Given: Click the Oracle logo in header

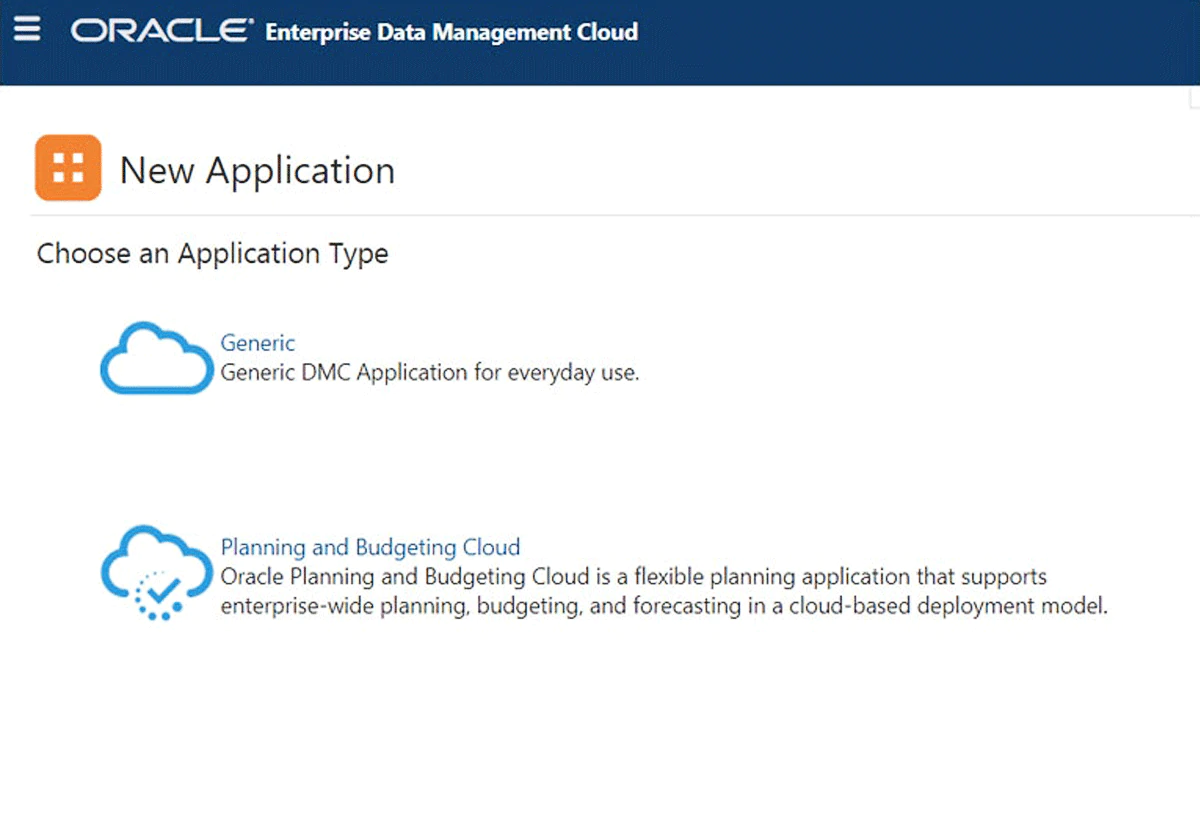Looking at the screenshot, I should pyautogui.click(x=161, y=31).
